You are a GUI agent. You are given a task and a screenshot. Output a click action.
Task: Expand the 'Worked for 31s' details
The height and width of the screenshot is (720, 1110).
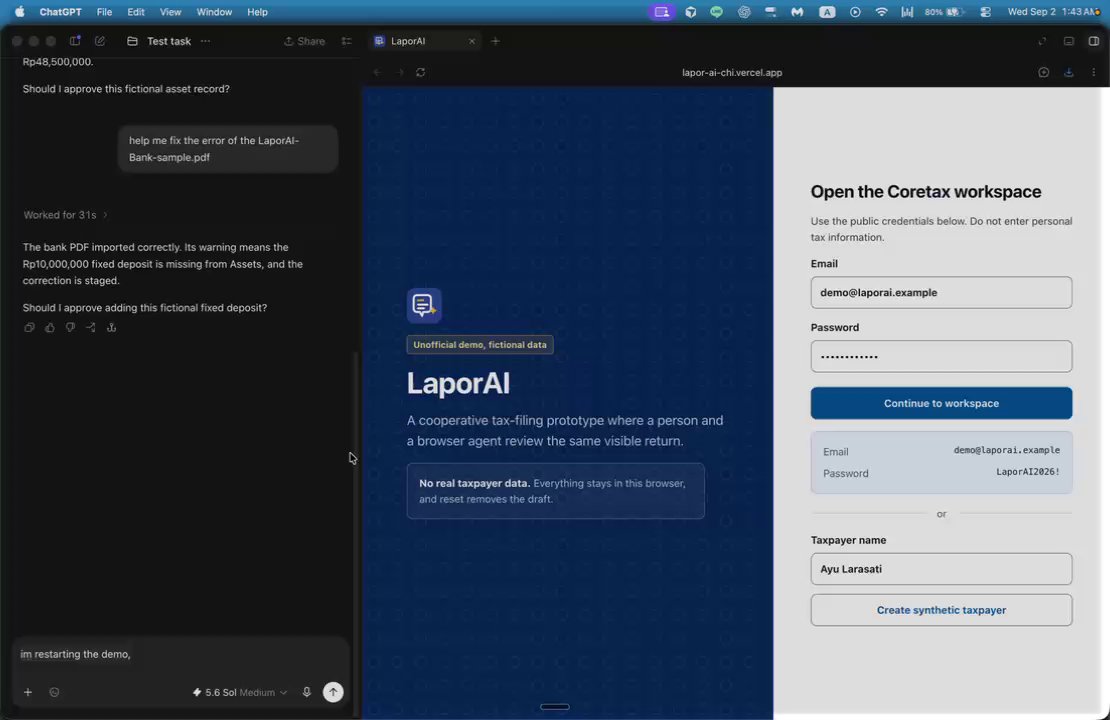click(65, 215)
